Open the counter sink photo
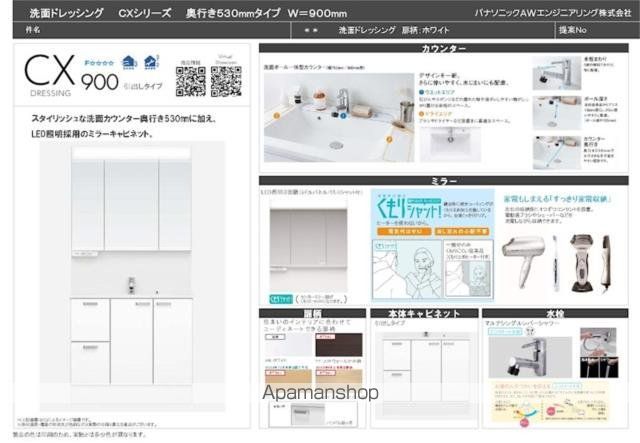 (339, 118)
